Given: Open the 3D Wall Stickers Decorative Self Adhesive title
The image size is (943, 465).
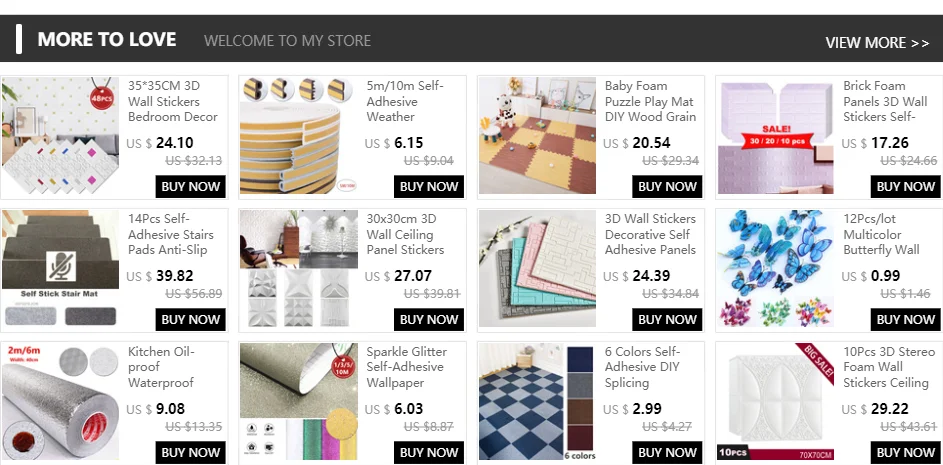Looking at the screenshot, I should pos(650,234).
